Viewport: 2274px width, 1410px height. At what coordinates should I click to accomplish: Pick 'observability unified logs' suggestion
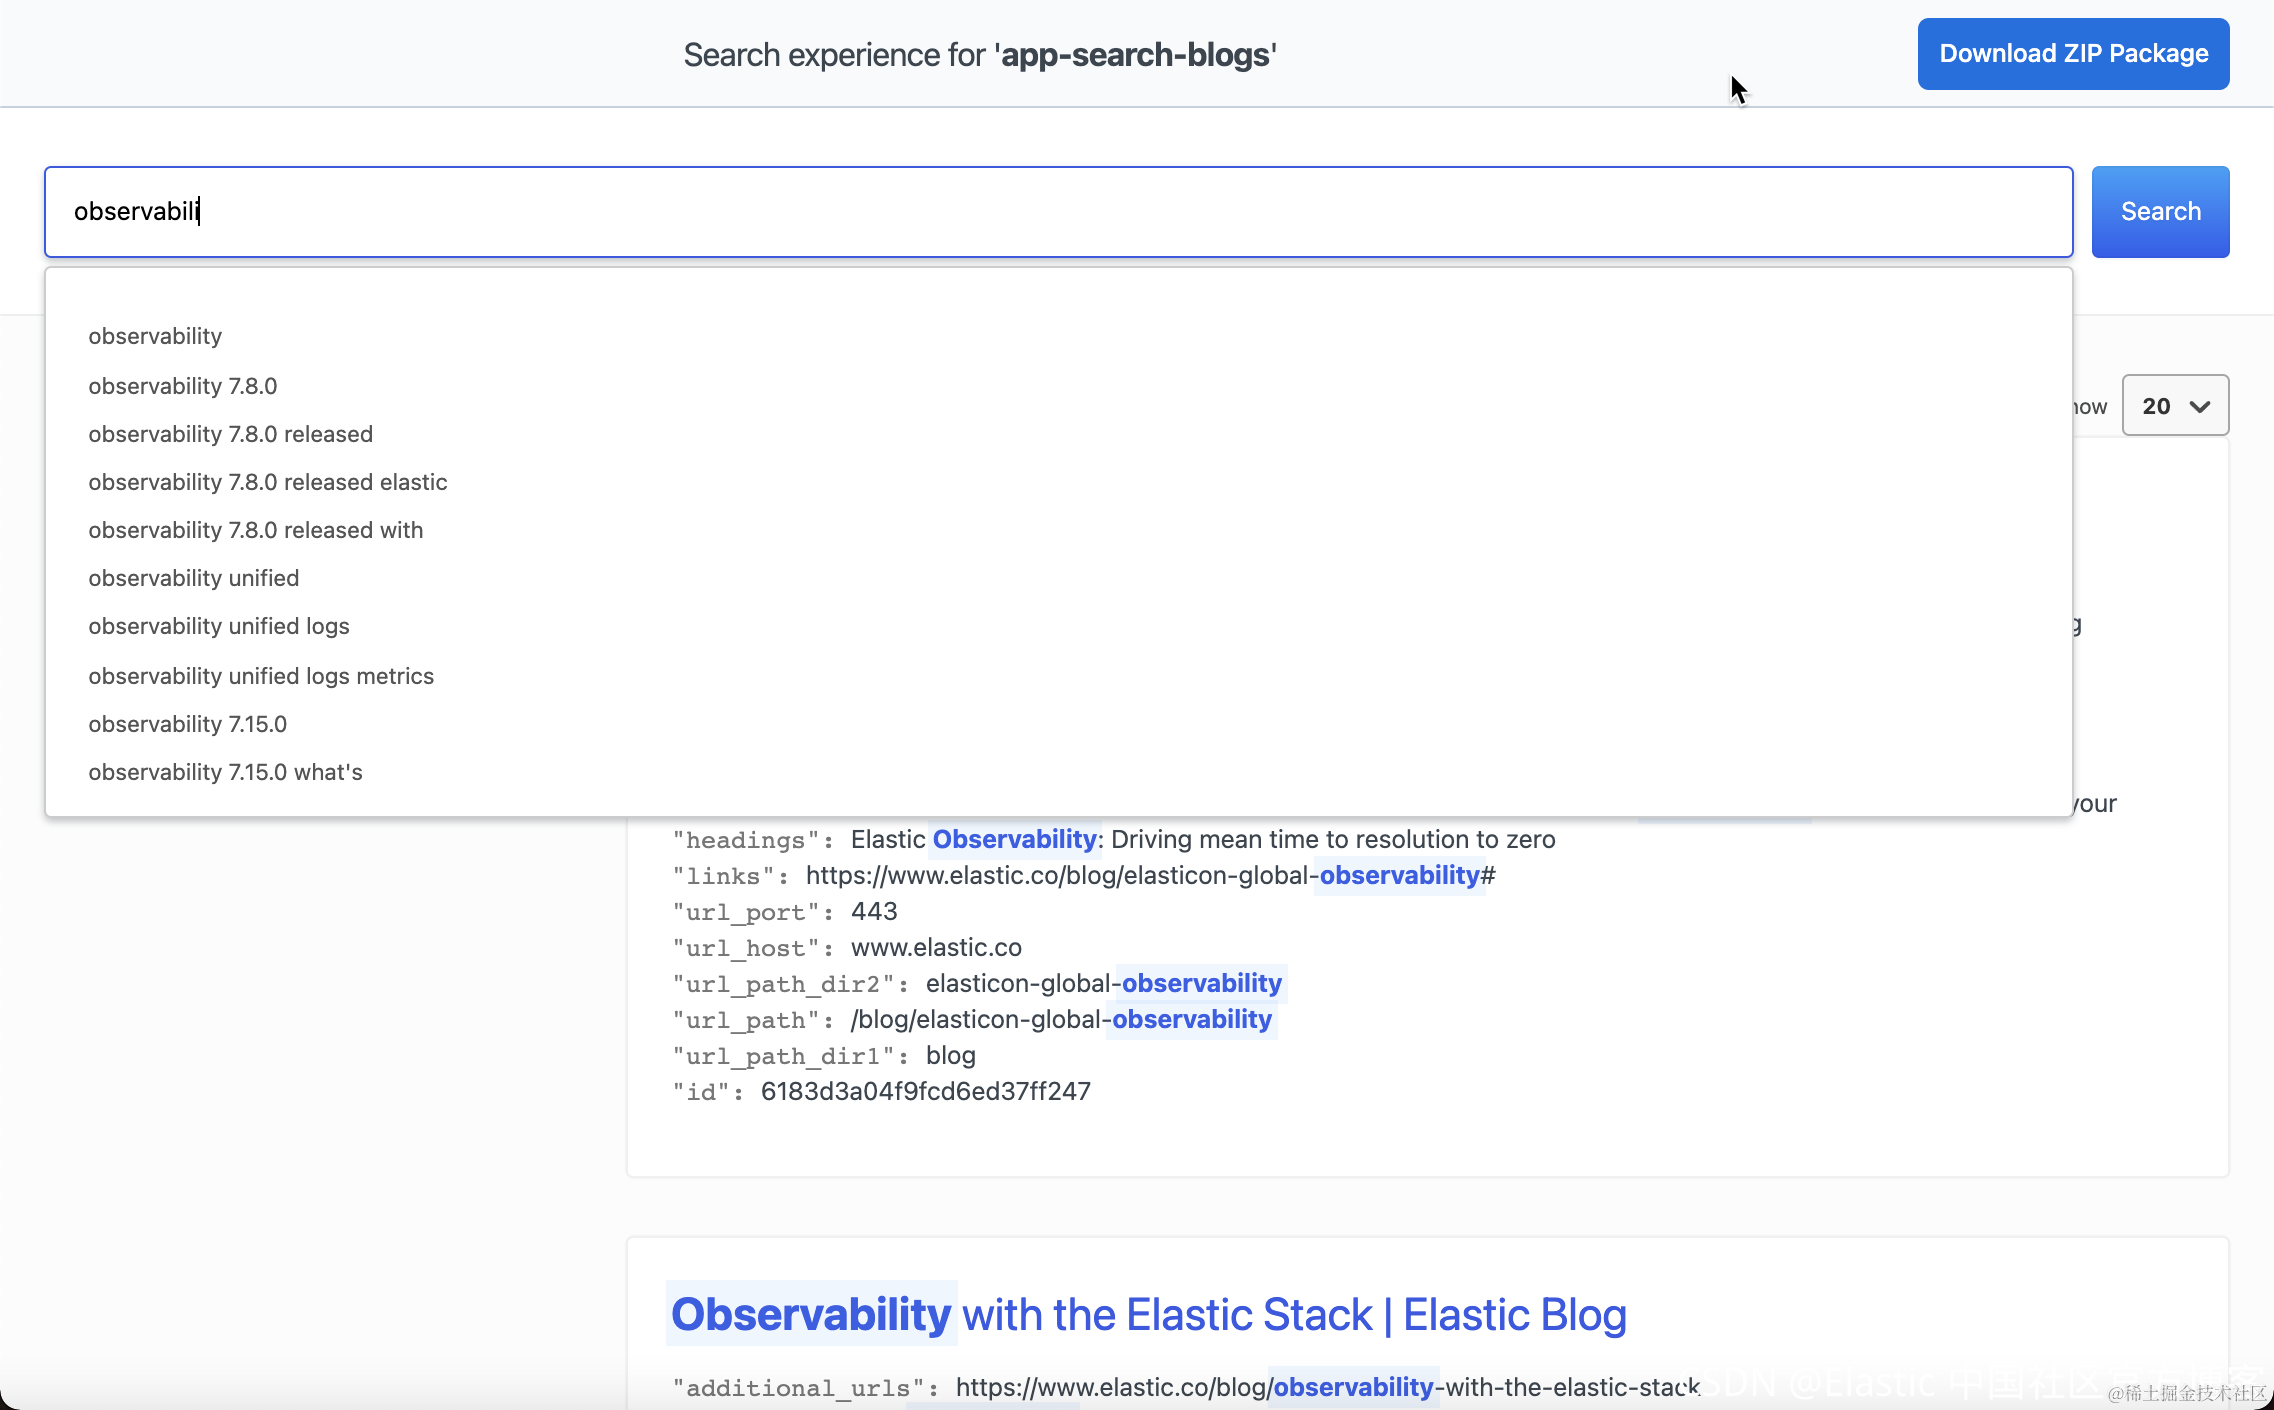click(218, 626)
